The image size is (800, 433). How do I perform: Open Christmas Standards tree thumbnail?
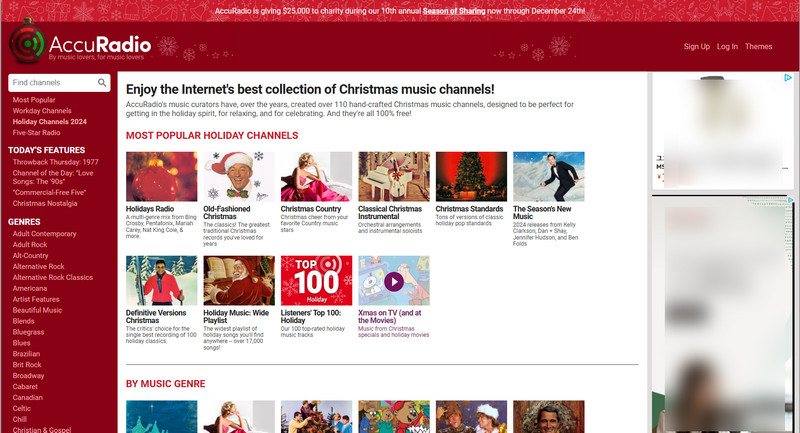[471, 176]
